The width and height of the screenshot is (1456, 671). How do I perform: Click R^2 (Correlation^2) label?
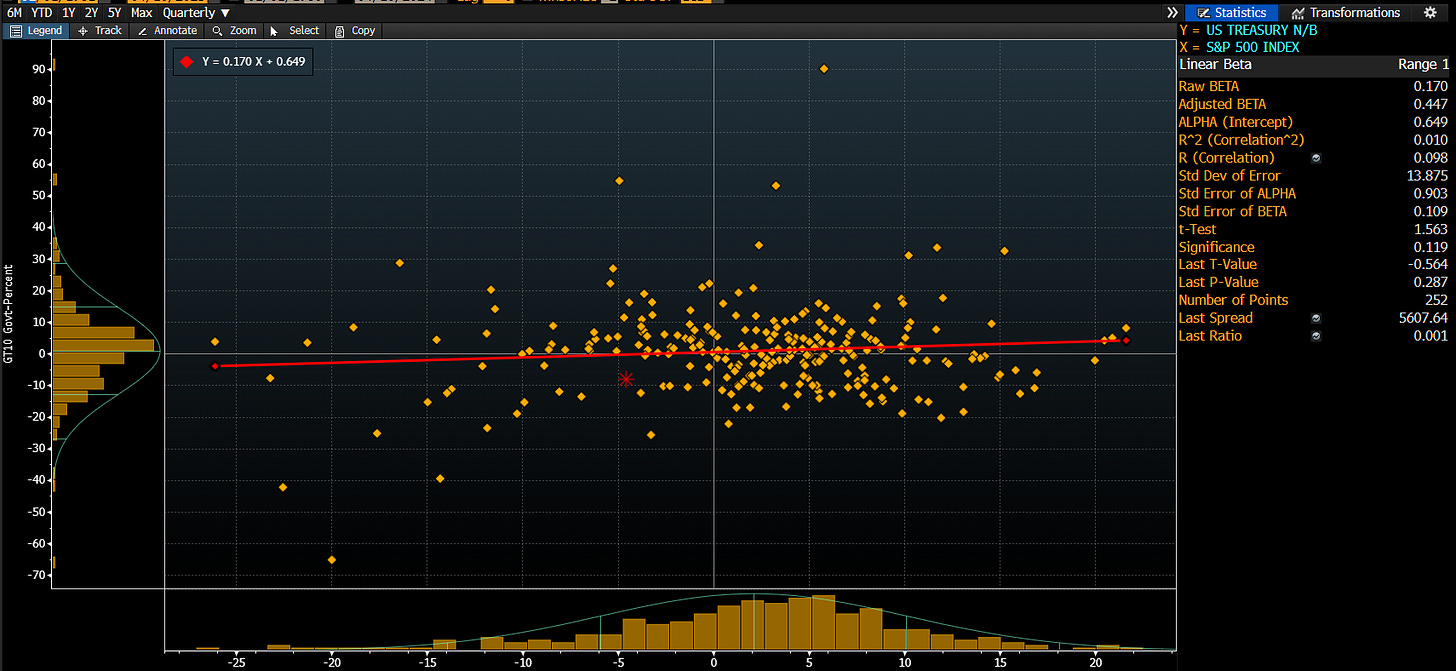click(1241, 140)
